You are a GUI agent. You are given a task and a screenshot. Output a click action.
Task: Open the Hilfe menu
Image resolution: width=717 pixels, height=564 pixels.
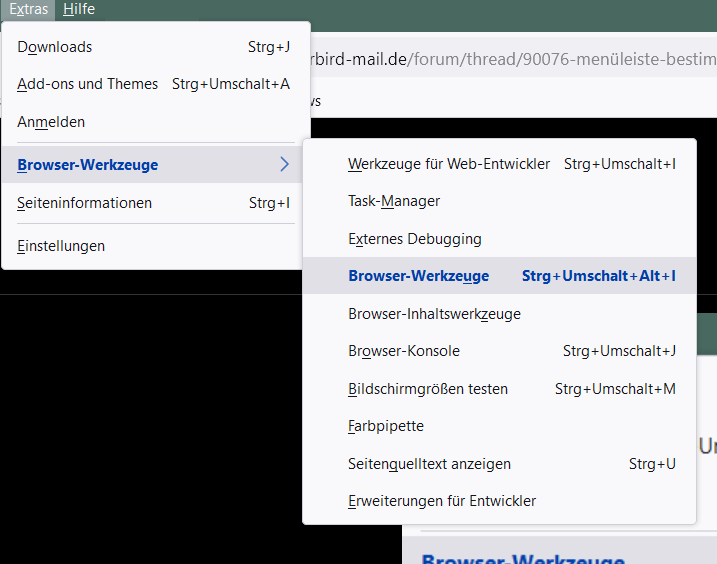coord(78,9)
